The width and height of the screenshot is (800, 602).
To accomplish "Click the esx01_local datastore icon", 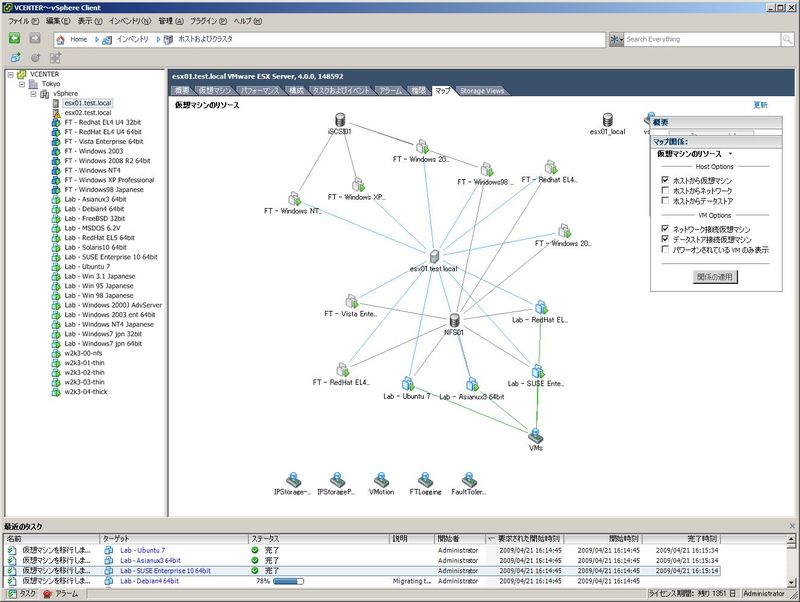I will [607, 120].
